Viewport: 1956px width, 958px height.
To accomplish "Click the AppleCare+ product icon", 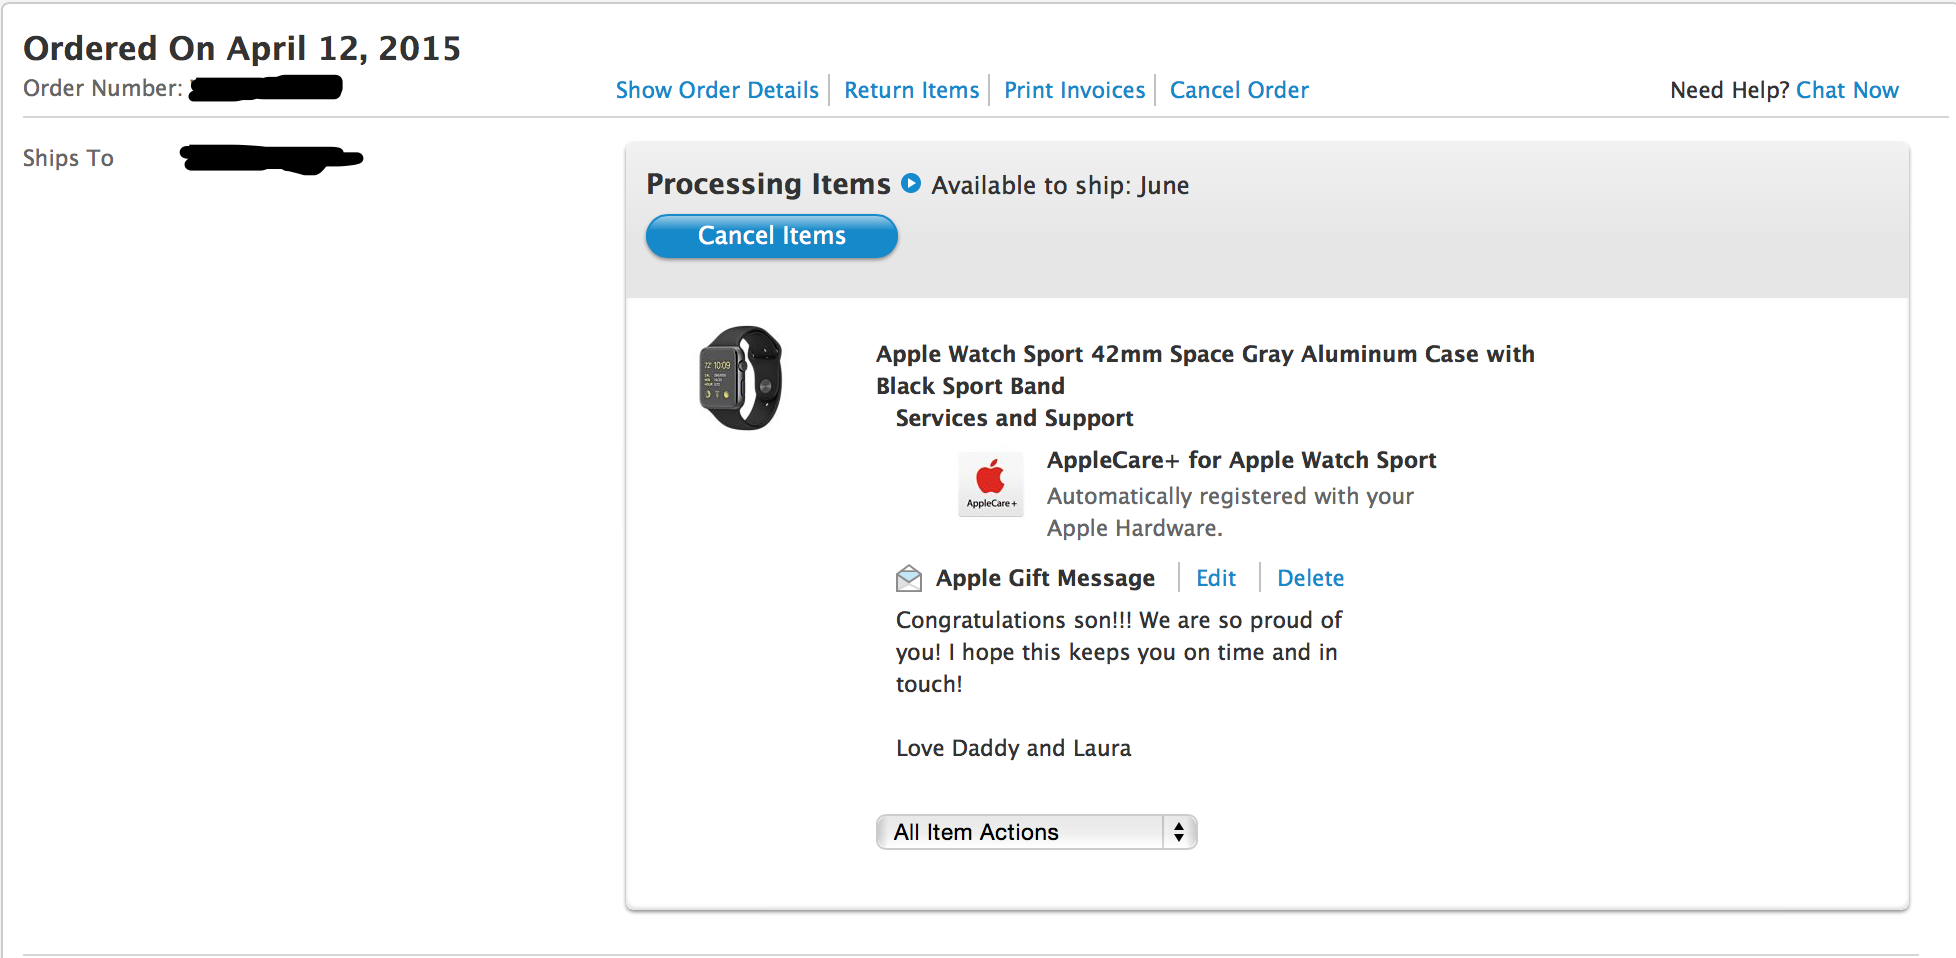I will pos(990,484).
